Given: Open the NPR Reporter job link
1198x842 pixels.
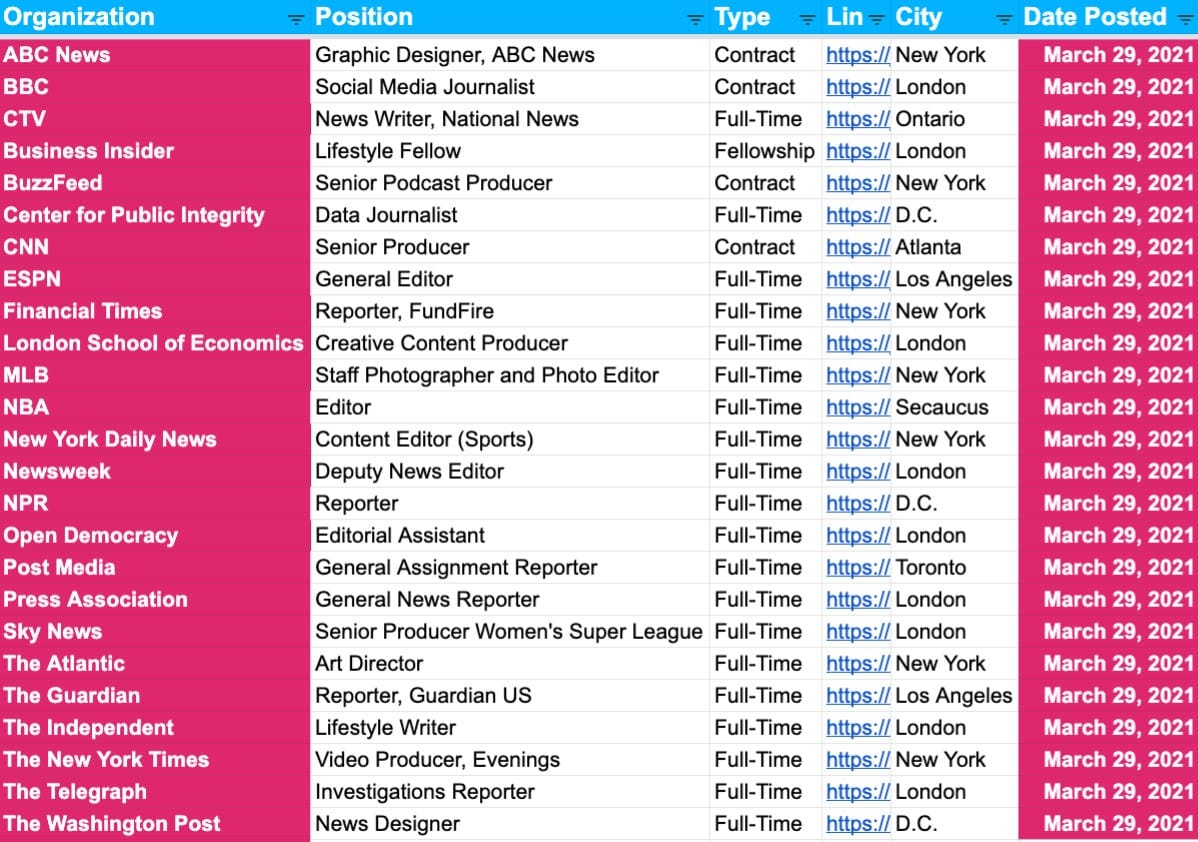Looking at the screenshot, I should tap(857, 503).
